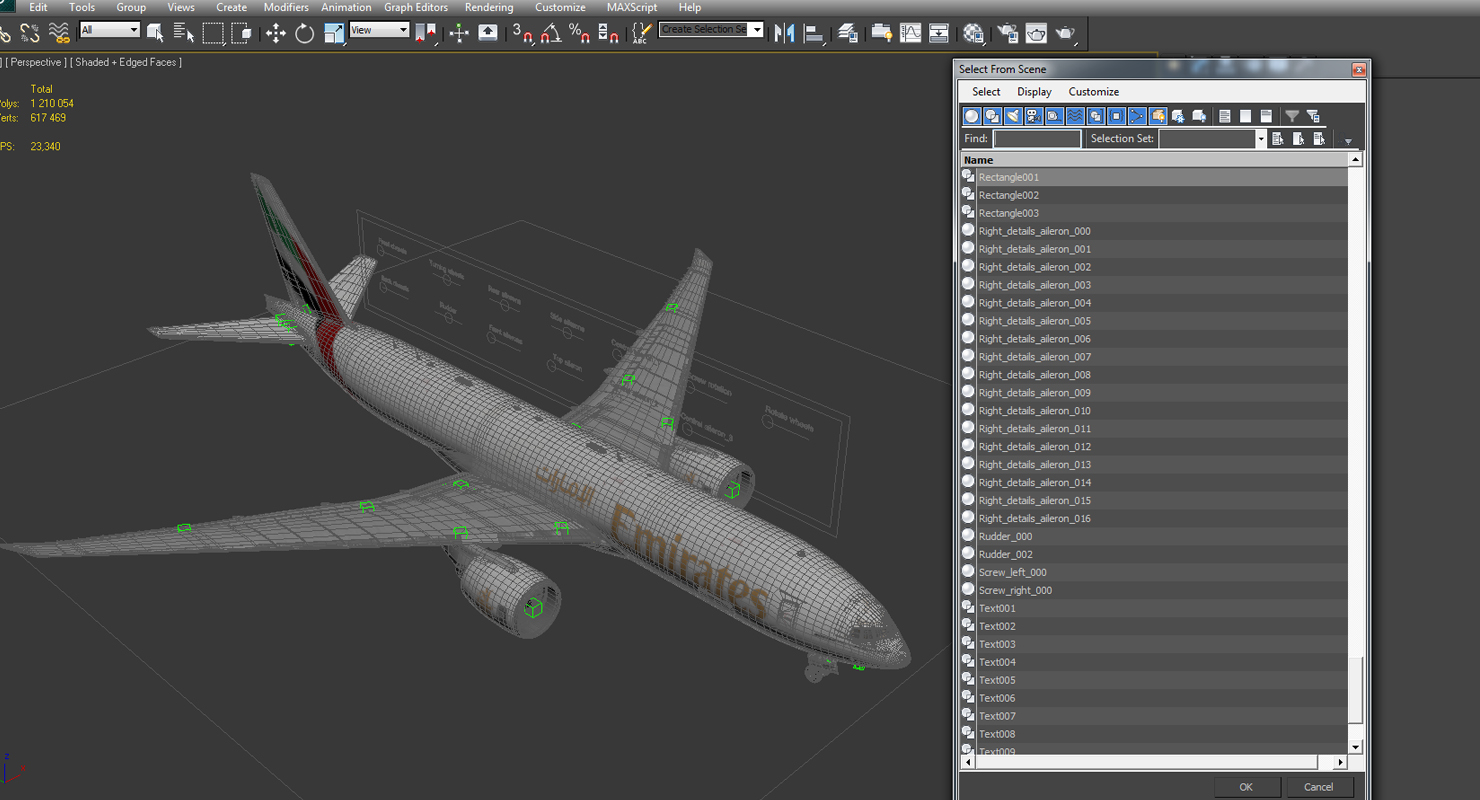Toggle Display Helpers filter in dialog
The height and width of the screenshot is (800, 1480).
click(1054, 116)
